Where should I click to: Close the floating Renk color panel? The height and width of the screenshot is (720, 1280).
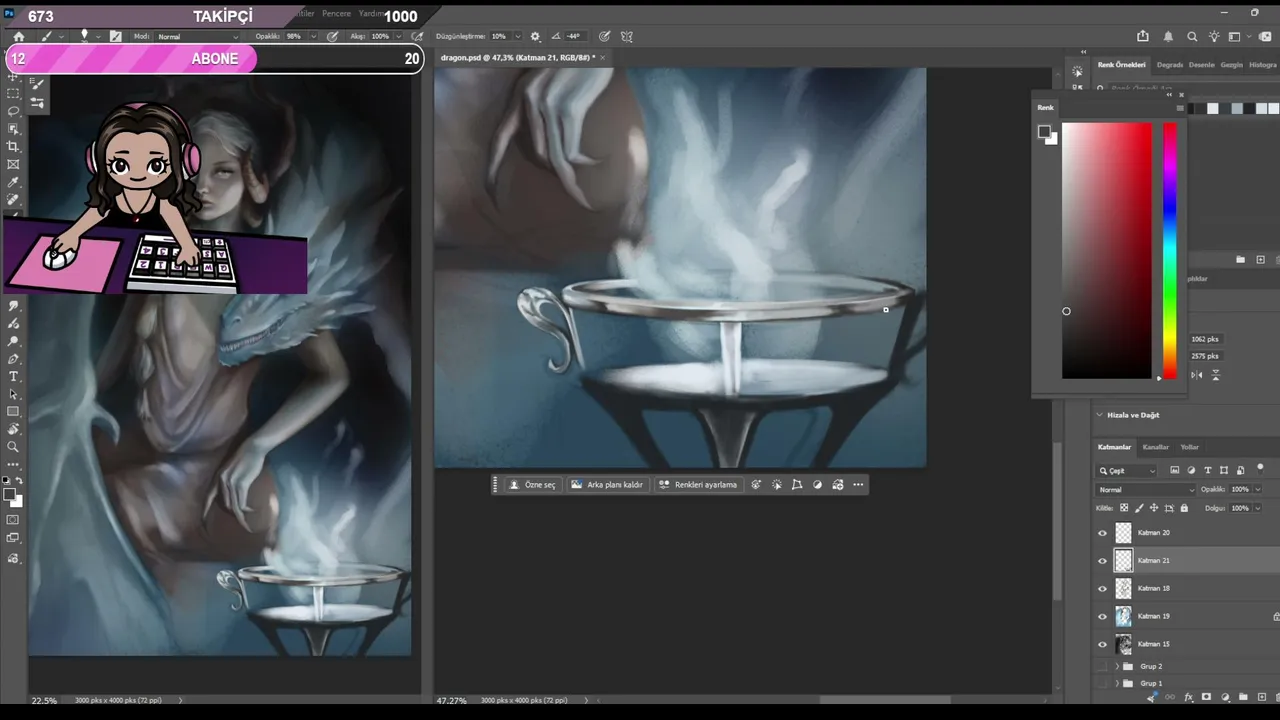[x=1181, y=95]
